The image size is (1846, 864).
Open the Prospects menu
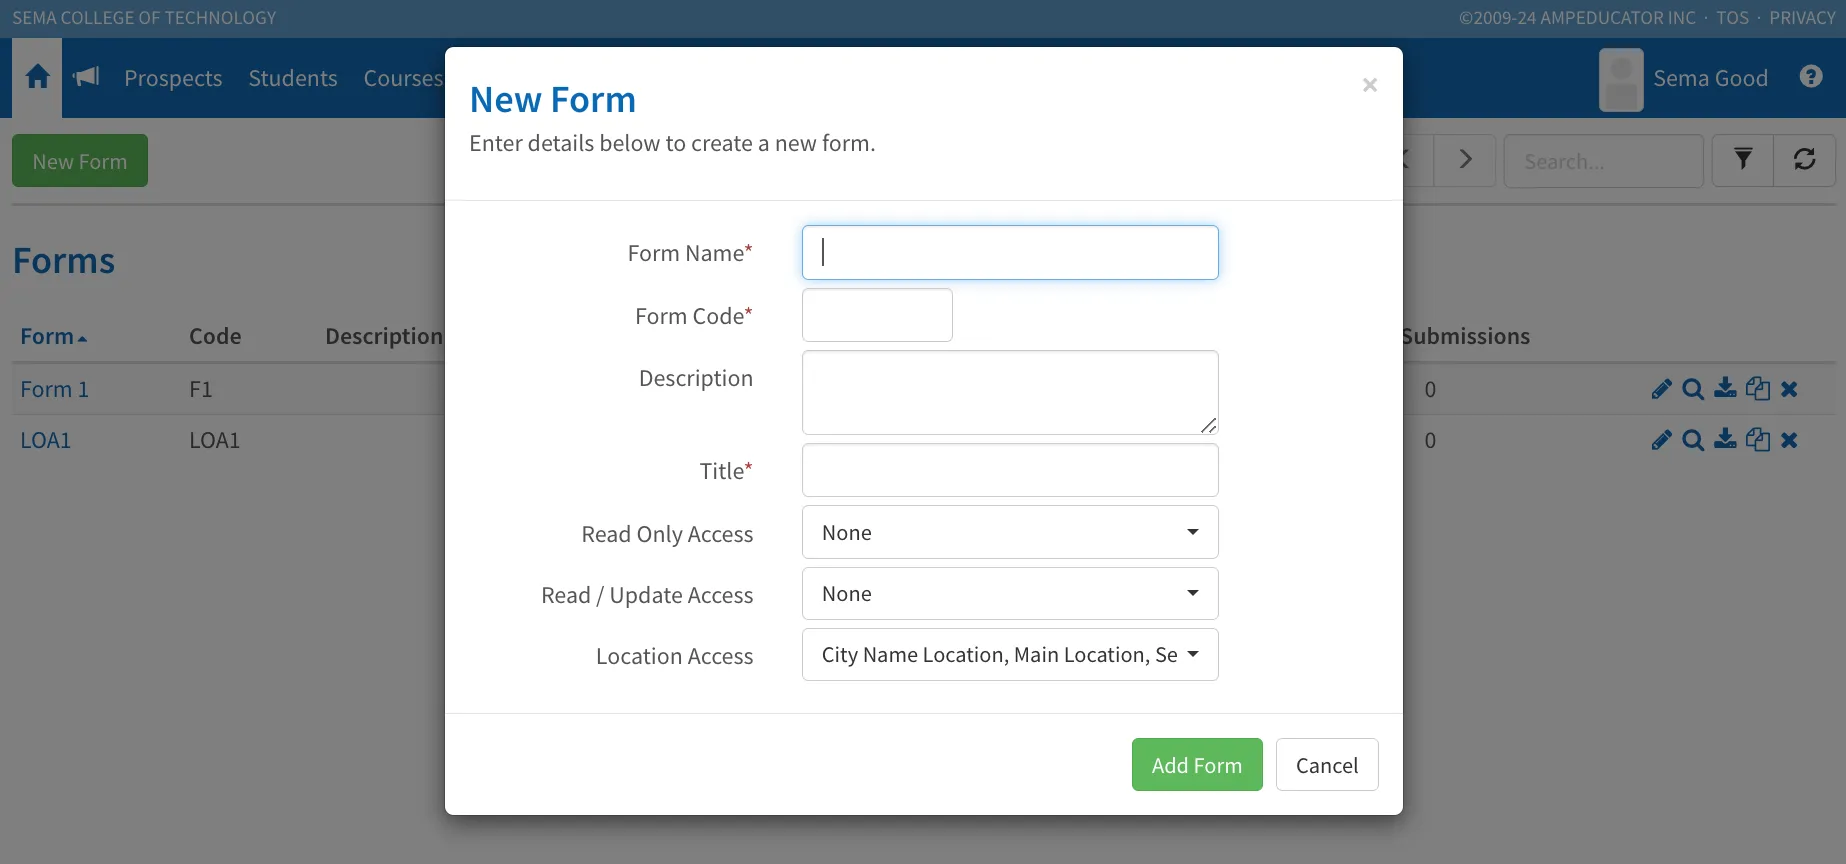click(173, 78)
